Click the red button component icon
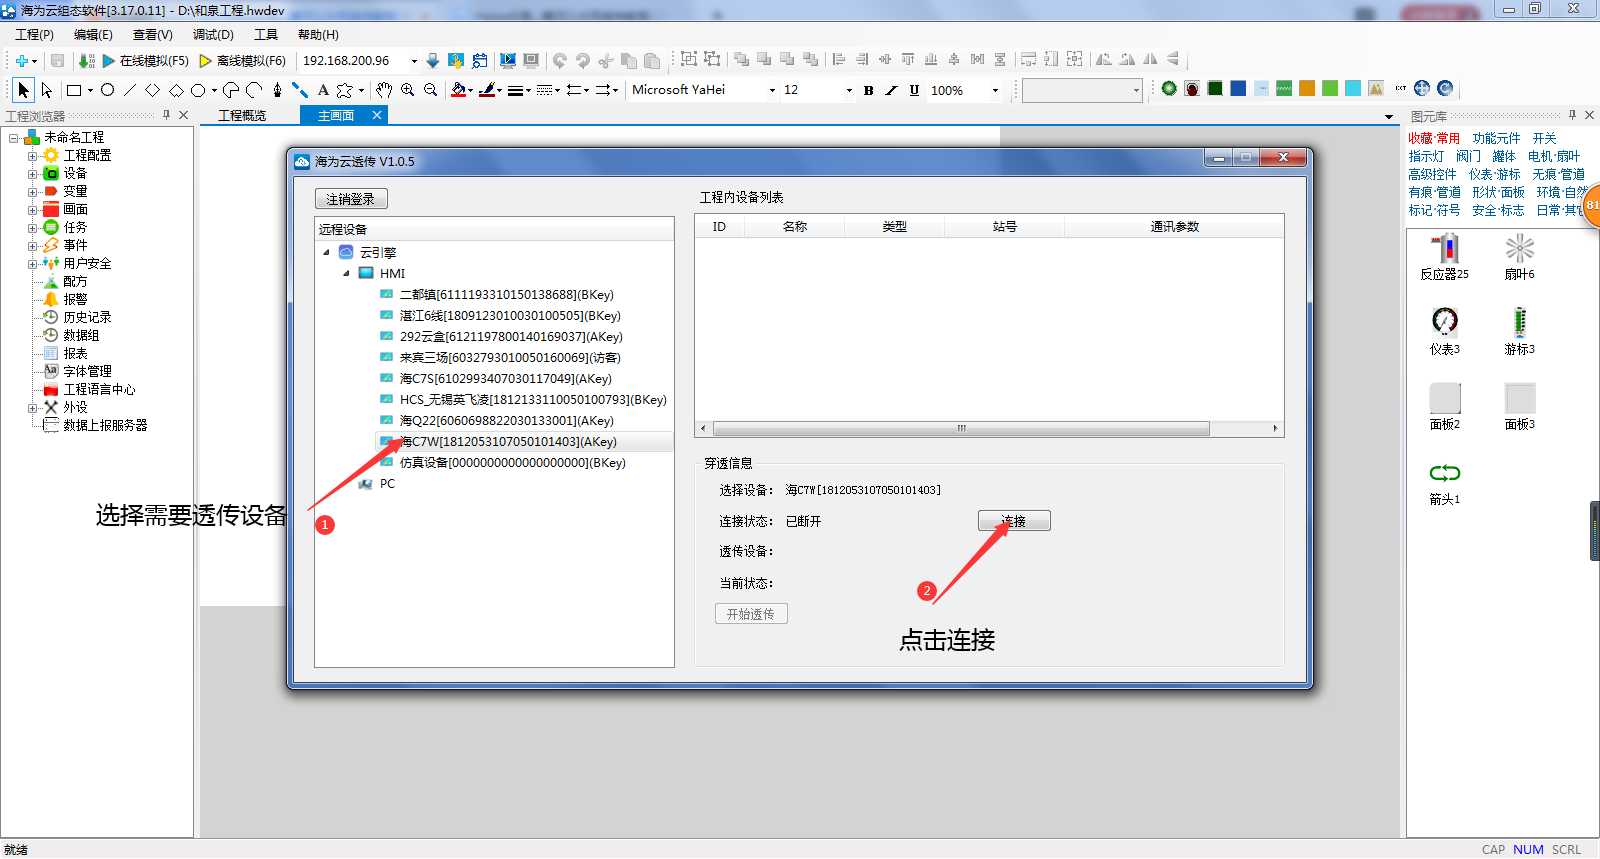Viewport: 1600px width, 859px height. click(1192, 89)
